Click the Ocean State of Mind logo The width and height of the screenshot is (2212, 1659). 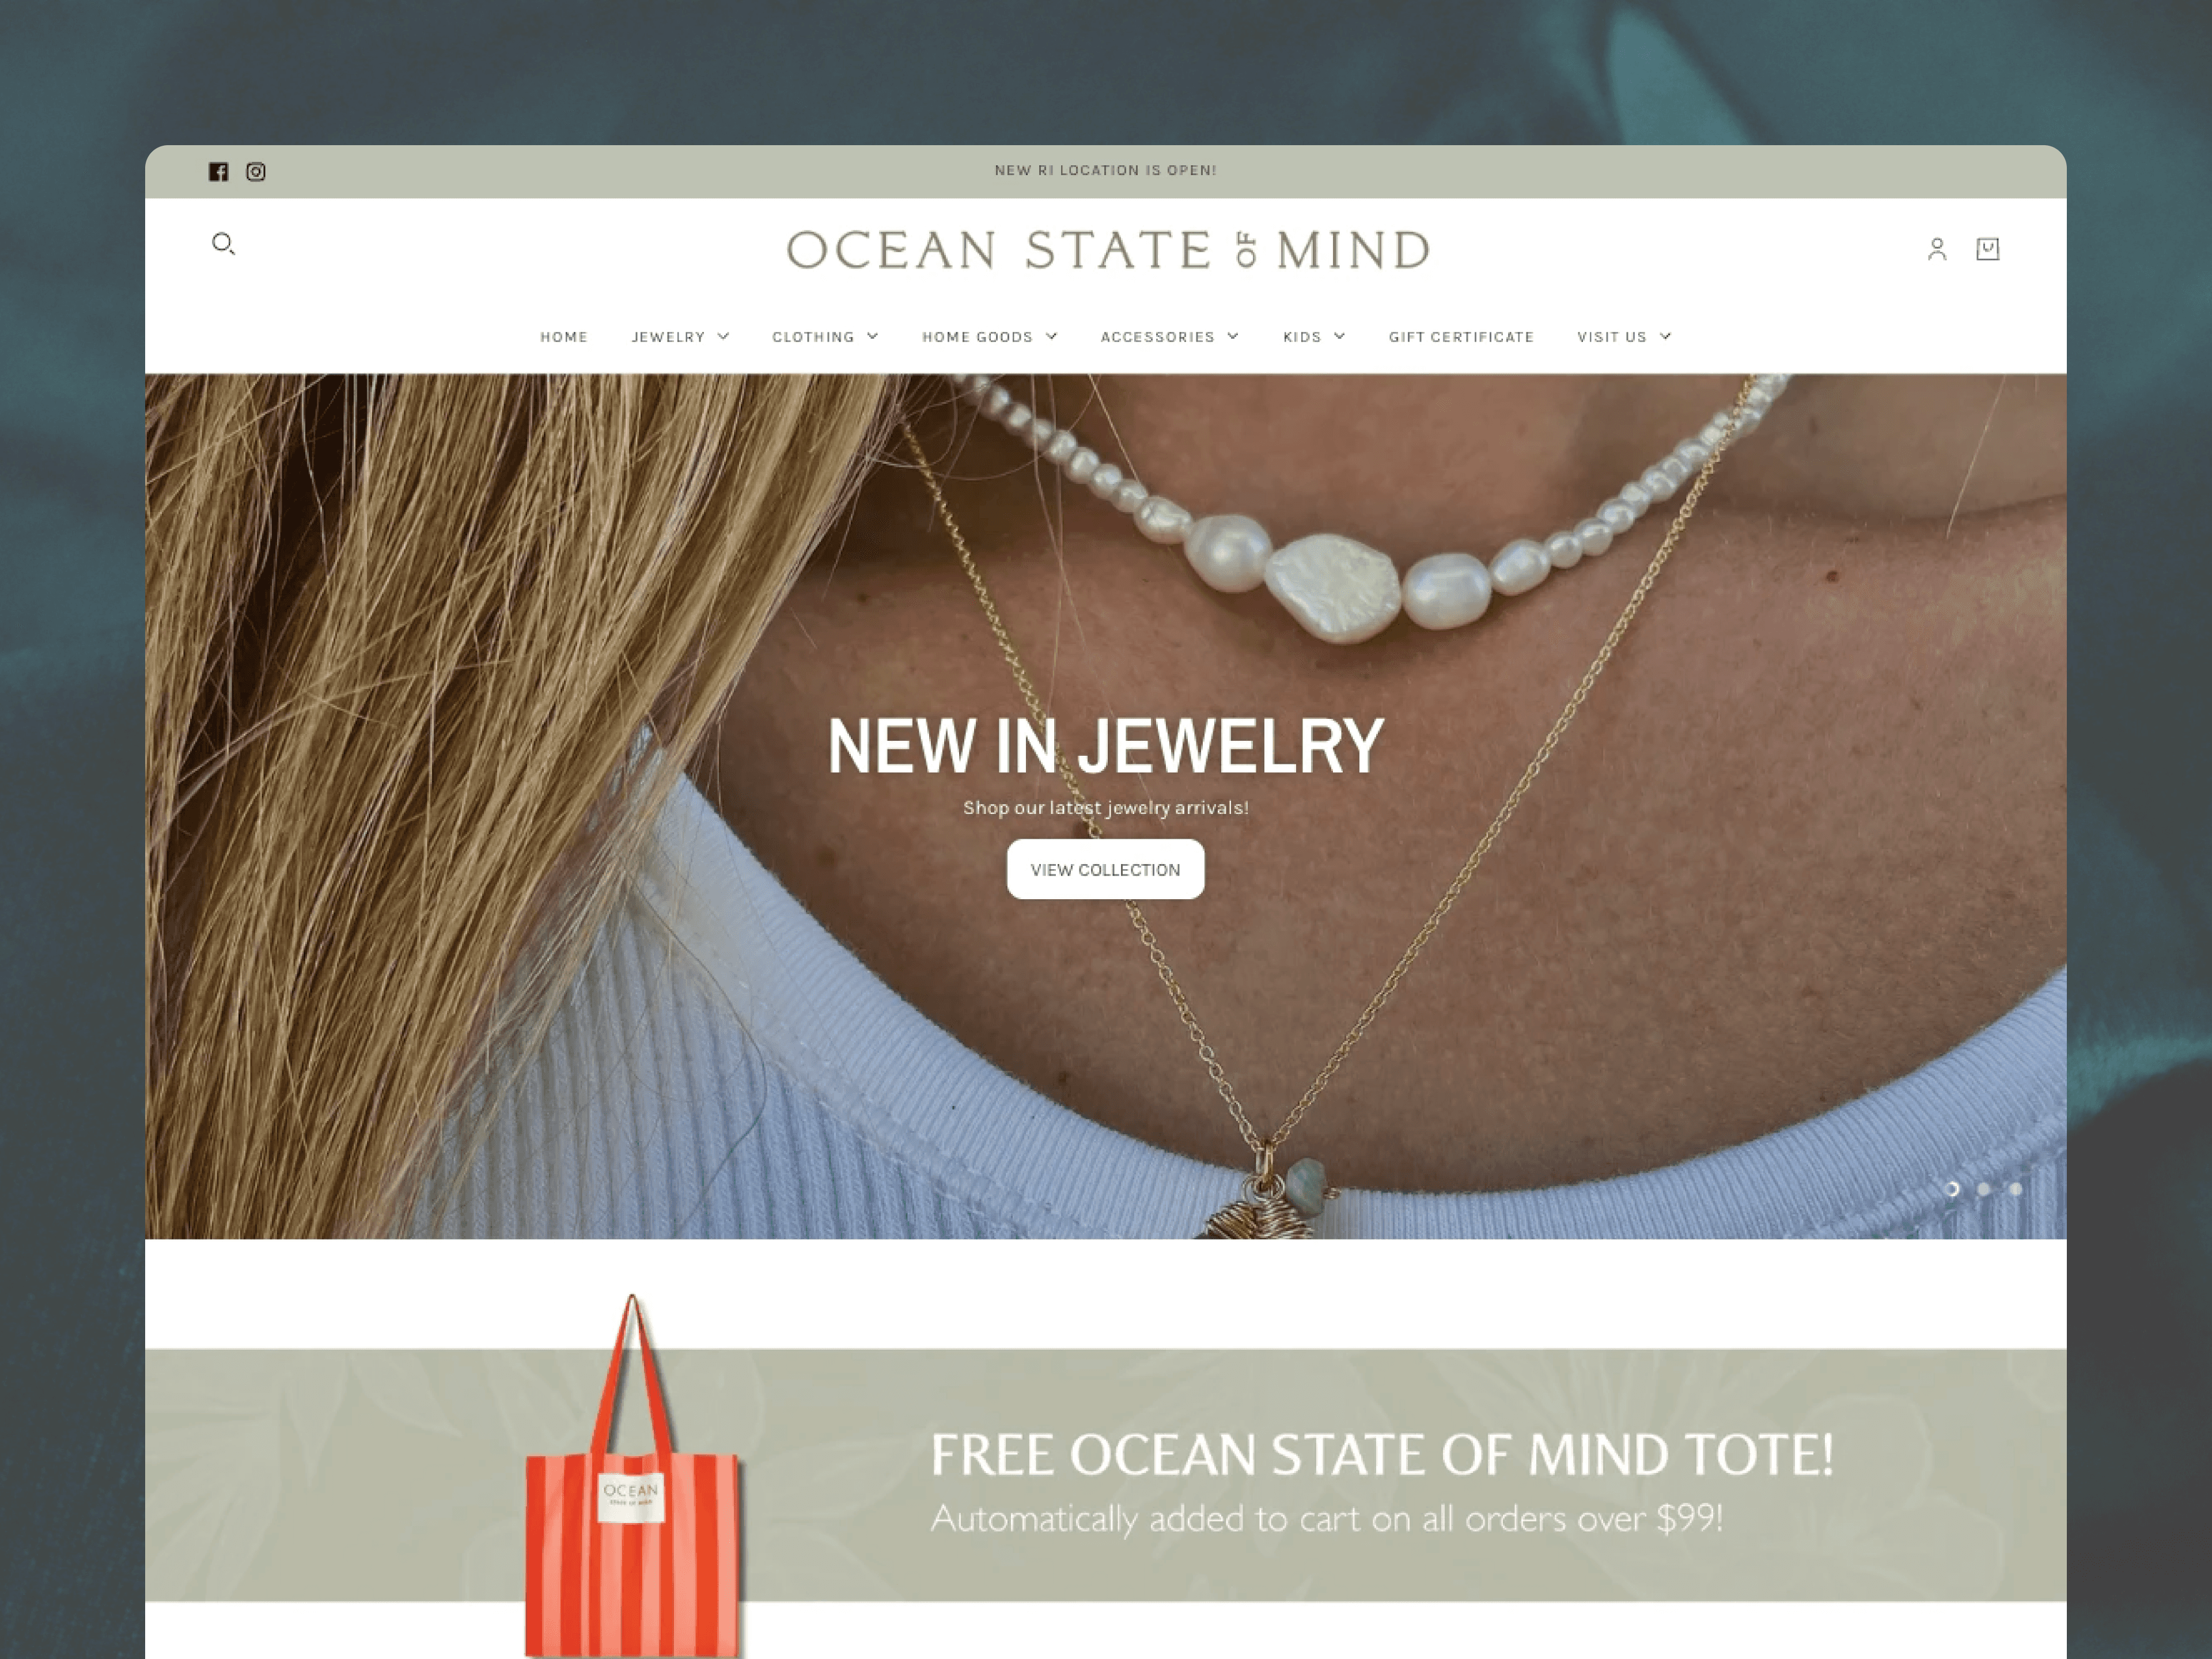[1108, 250]
